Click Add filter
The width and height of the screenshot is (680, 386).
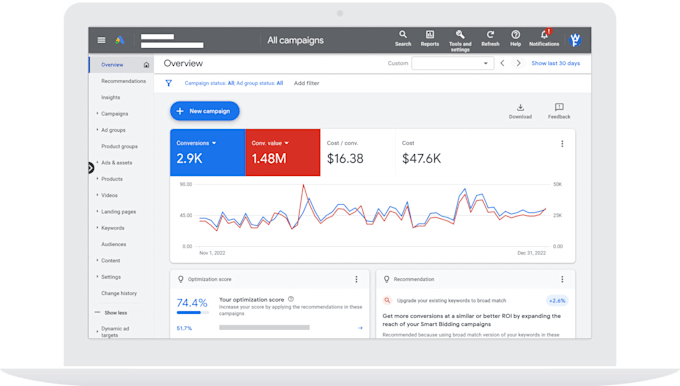(307, 83)
